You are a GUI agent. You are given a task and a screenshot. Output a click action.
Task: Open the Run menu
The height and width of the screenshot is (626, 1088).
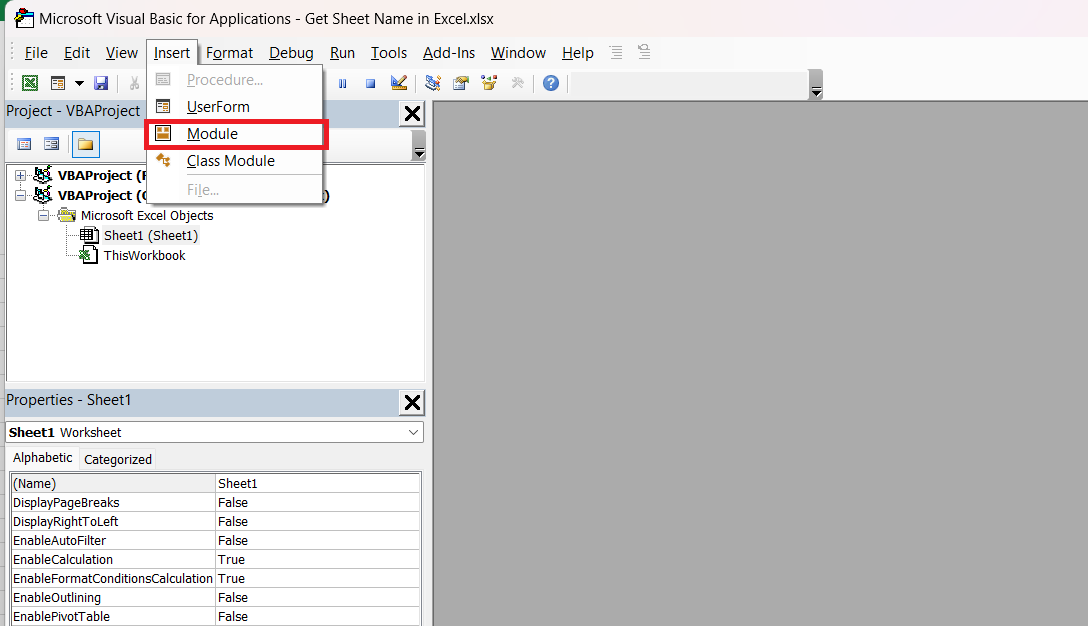tap(342, 53)
